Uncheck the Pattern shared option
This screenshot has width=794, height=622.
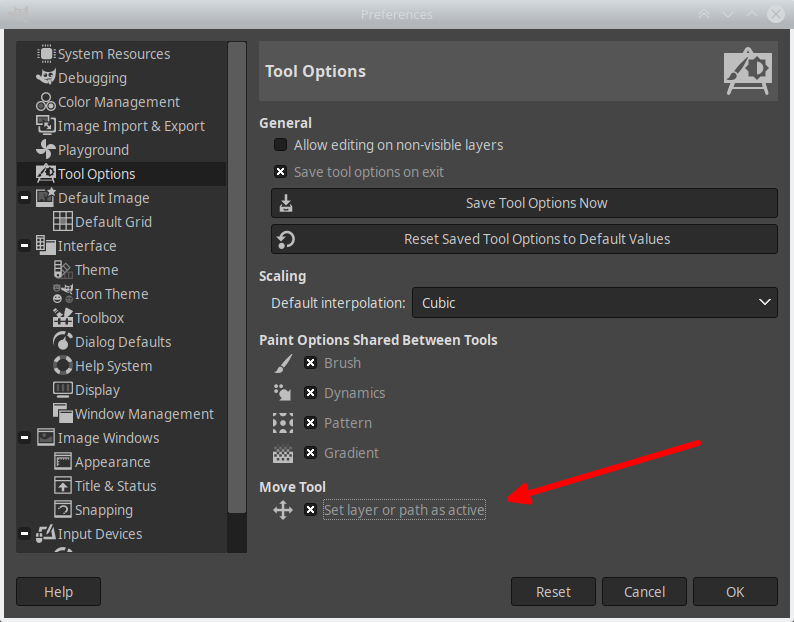click(x=310, y=422)
